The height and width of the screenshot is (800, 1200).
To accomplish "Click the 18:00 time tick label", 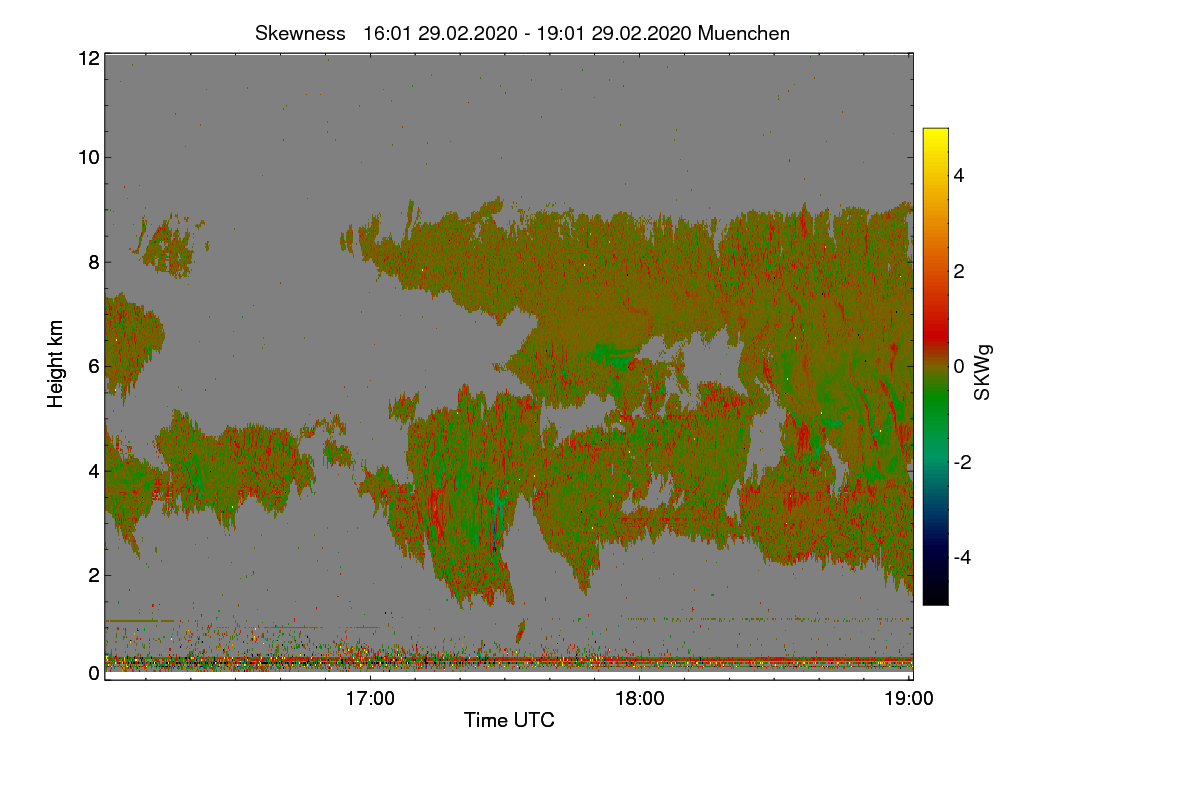I will (x=639, y=698).
